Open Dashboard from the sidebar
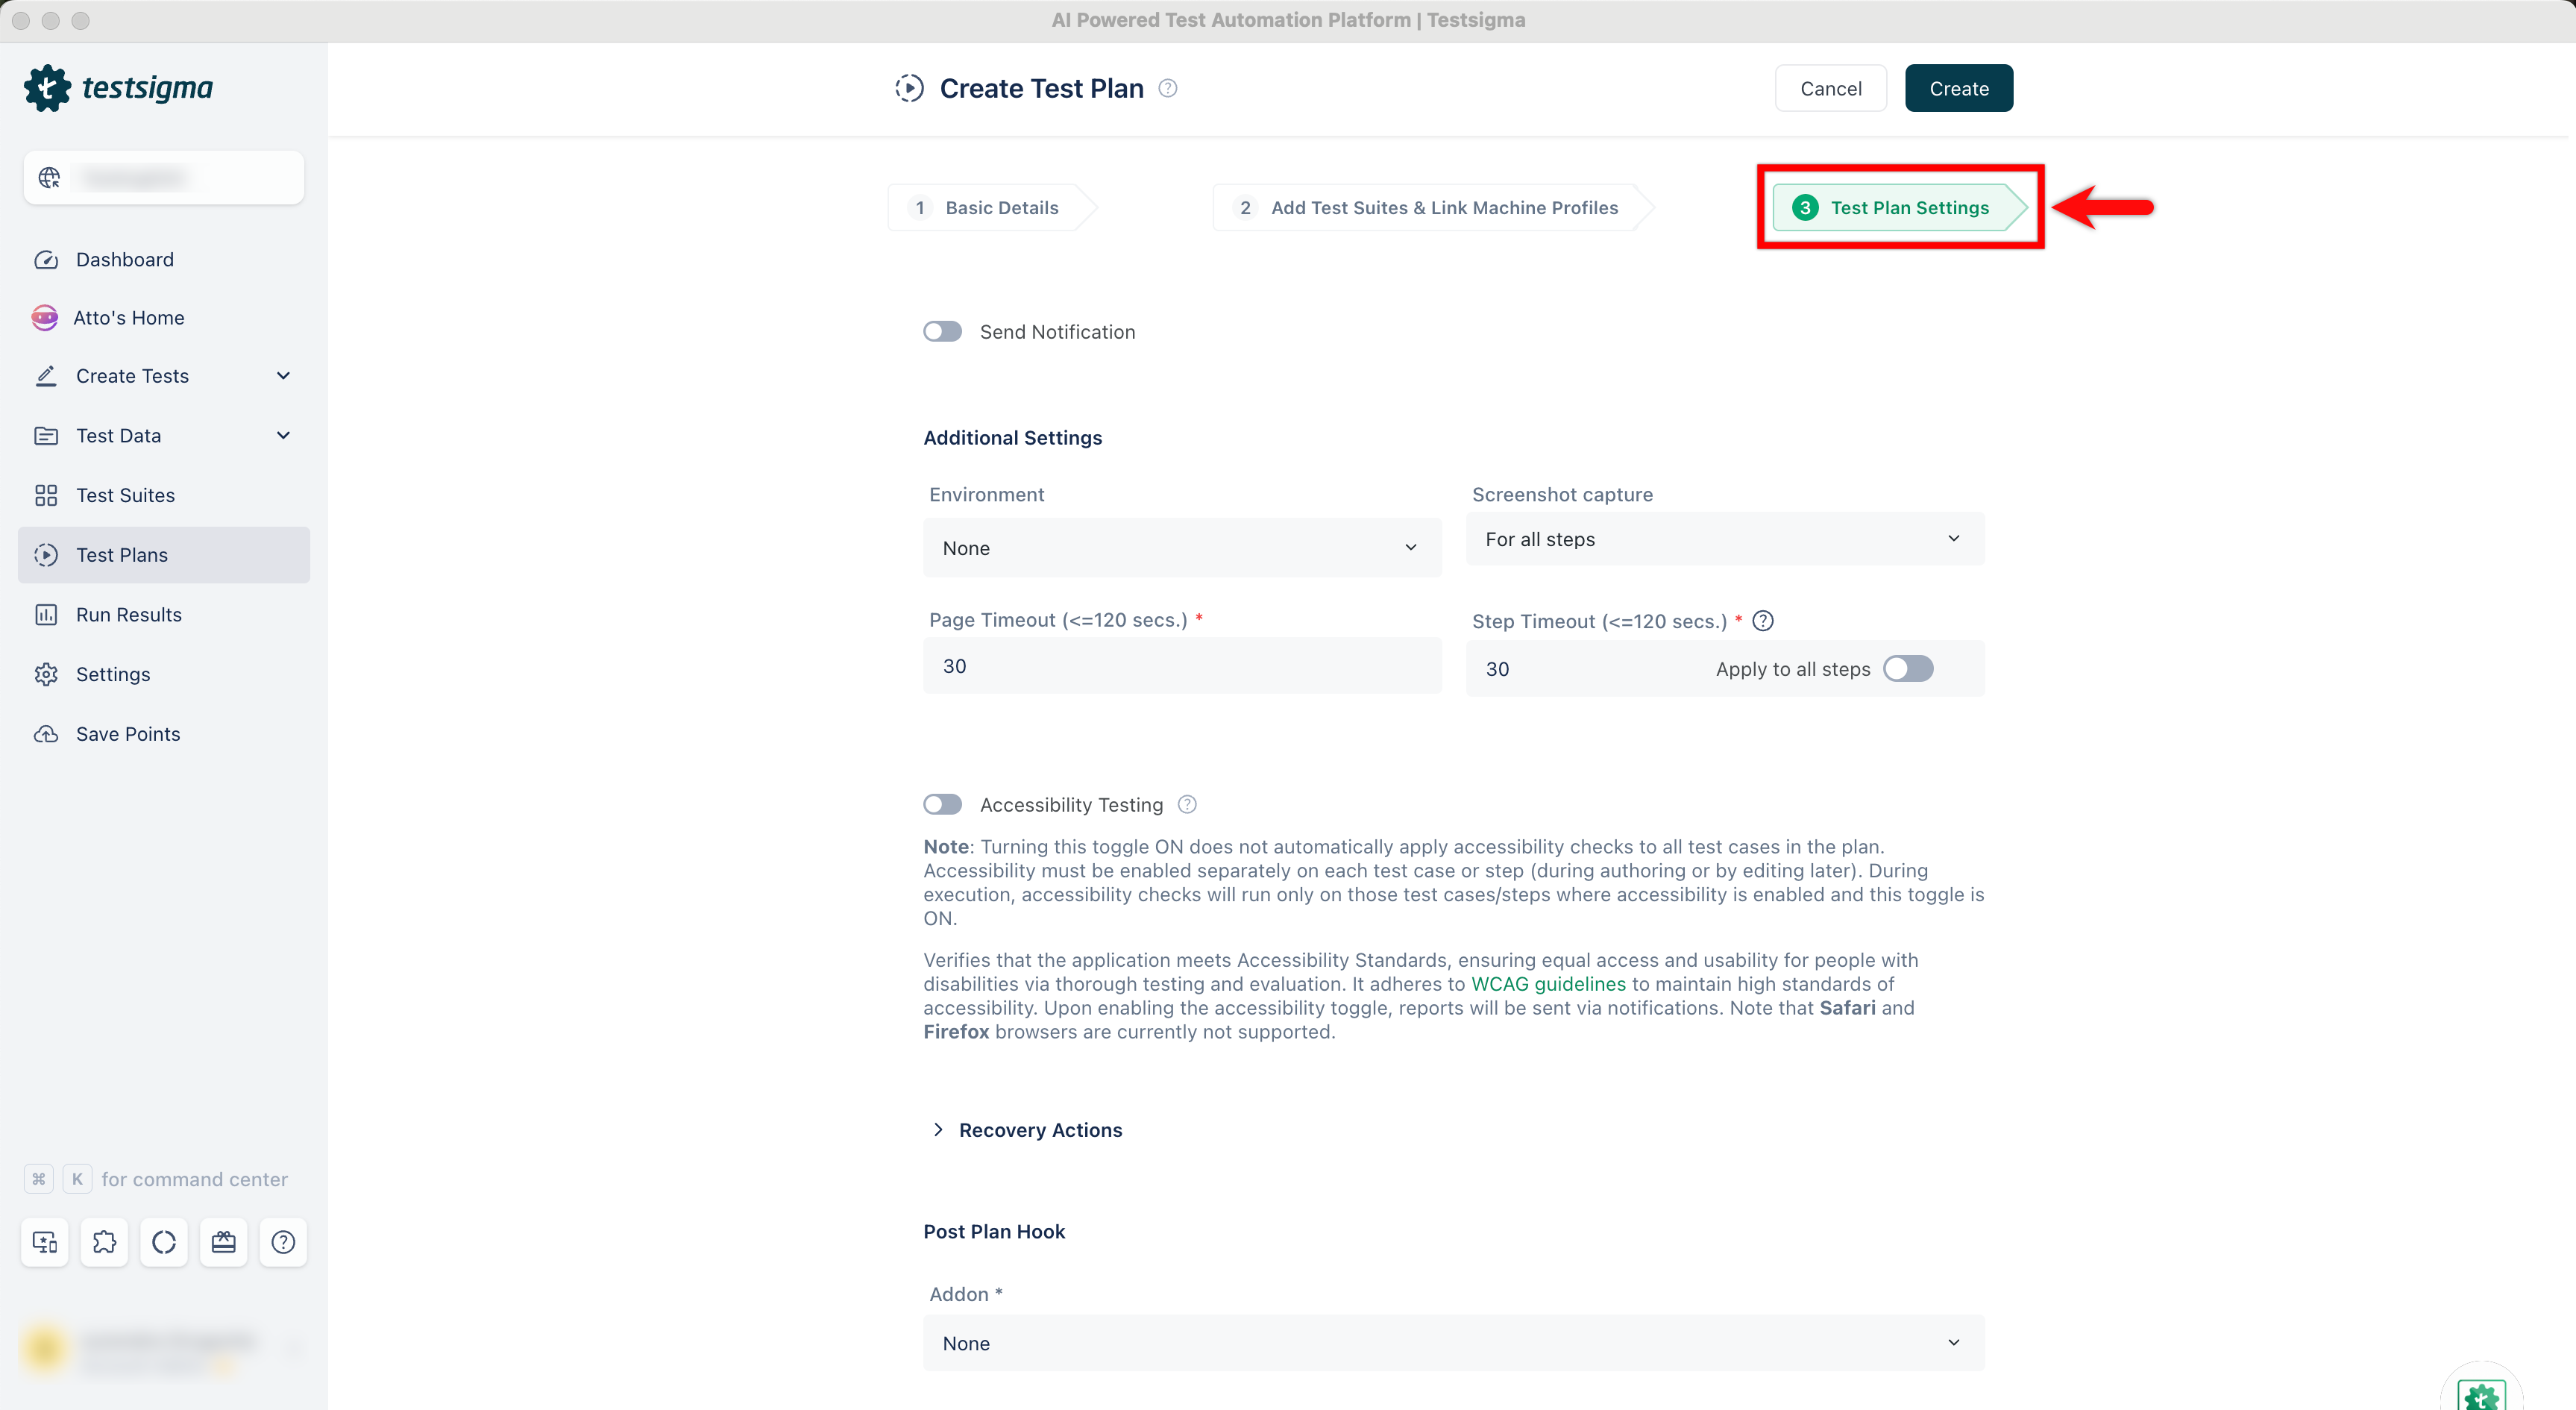 pos(164,260)
